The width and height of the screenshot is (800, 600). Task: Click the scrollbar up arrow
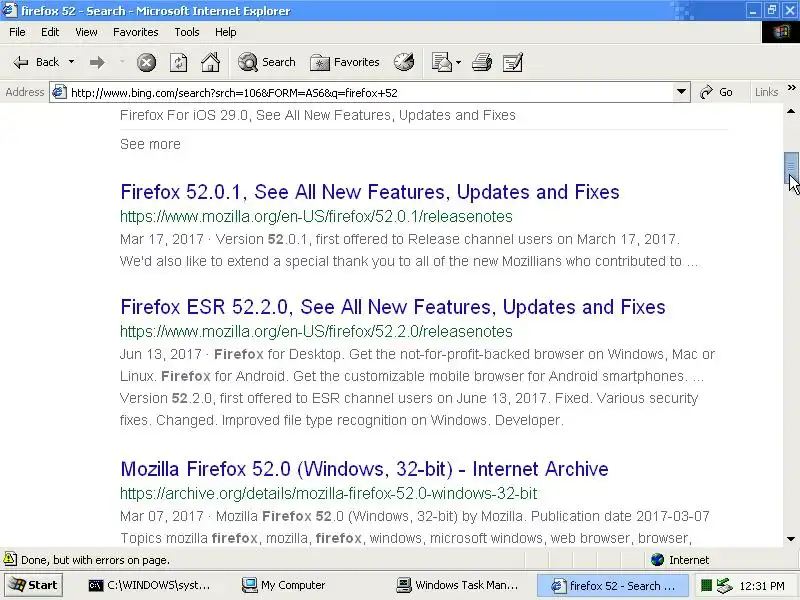791,112
